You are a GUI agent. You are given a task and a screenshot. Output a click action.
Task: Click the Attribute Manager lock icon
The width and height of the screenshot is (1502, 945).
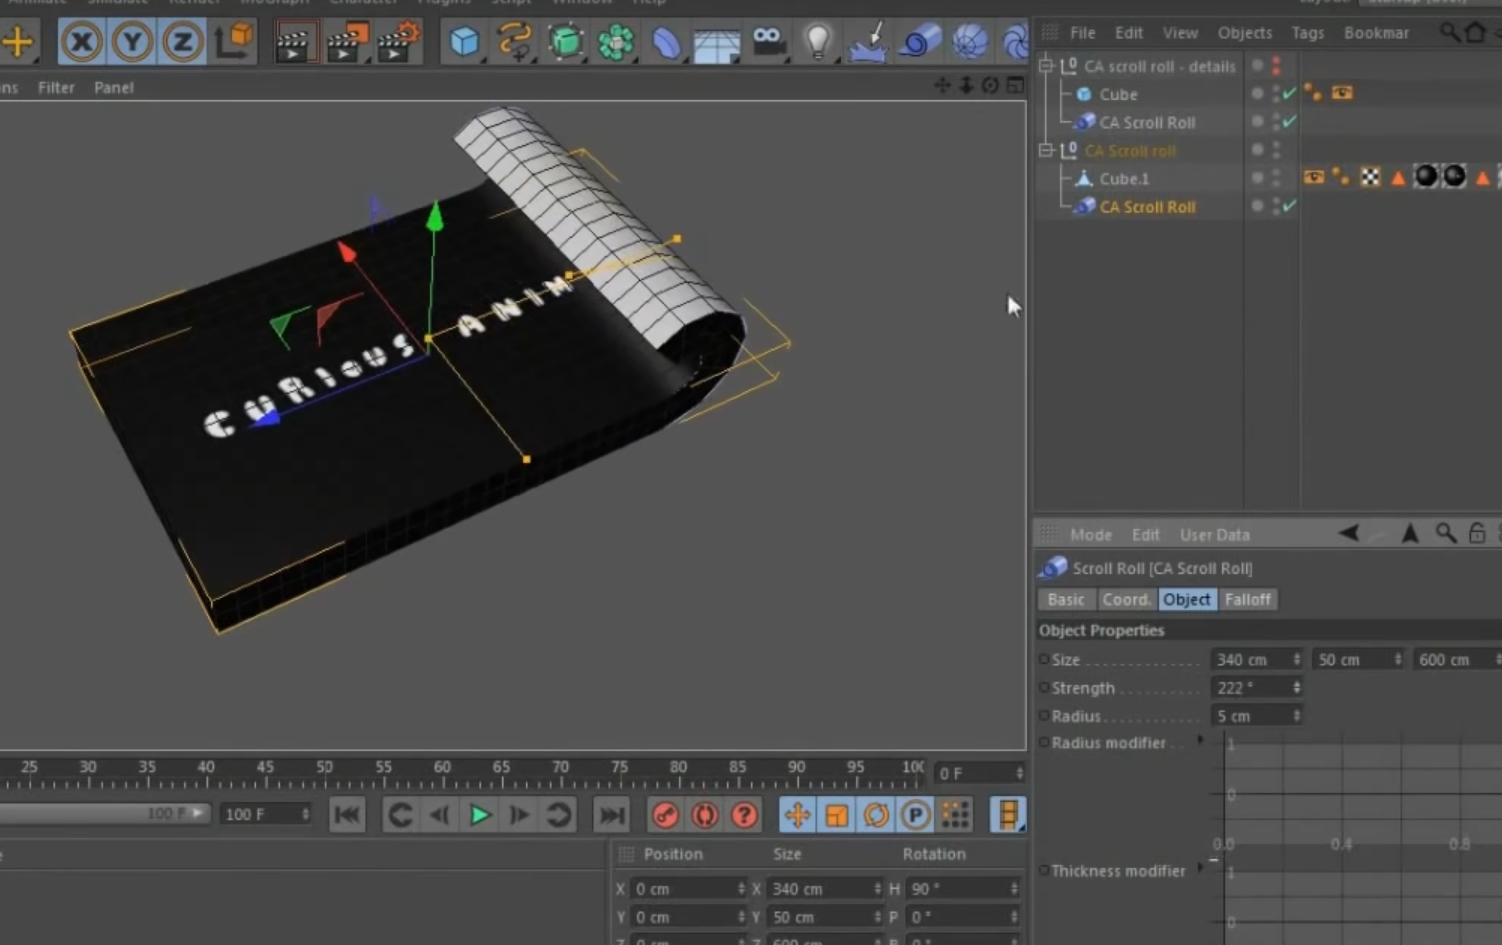click(x=1477, y=533)
